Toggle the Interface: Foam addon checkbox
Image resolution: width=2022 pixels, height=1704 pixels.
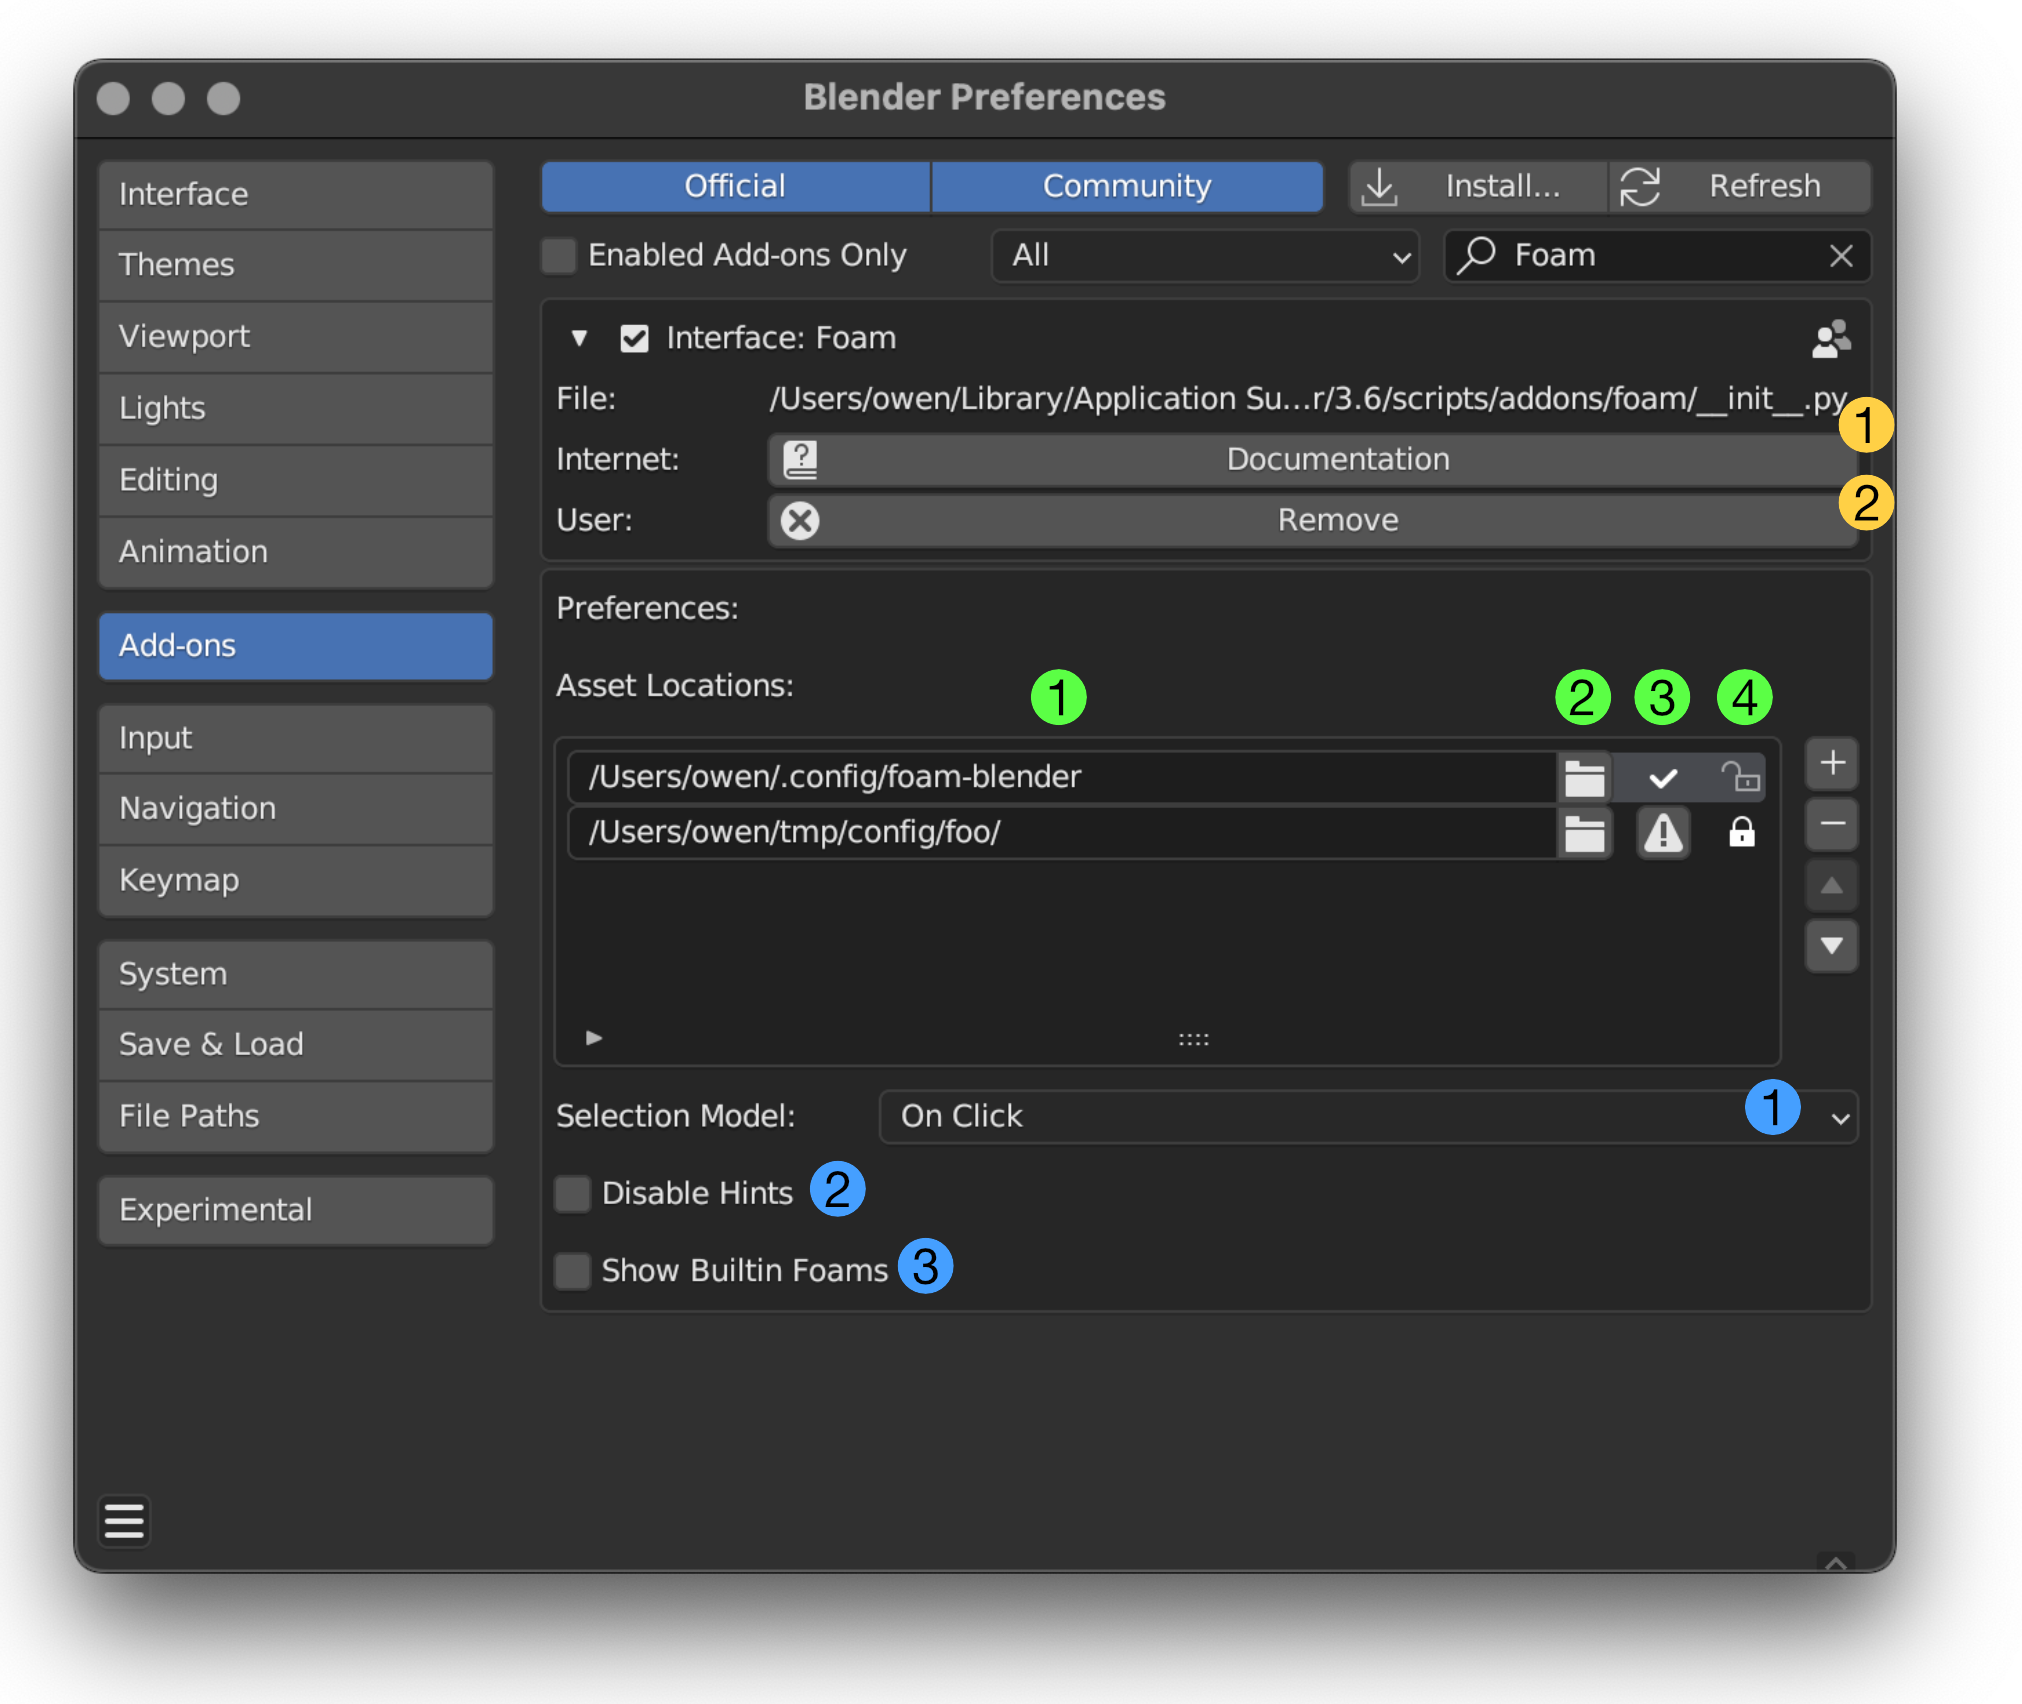tap(639, 338)
